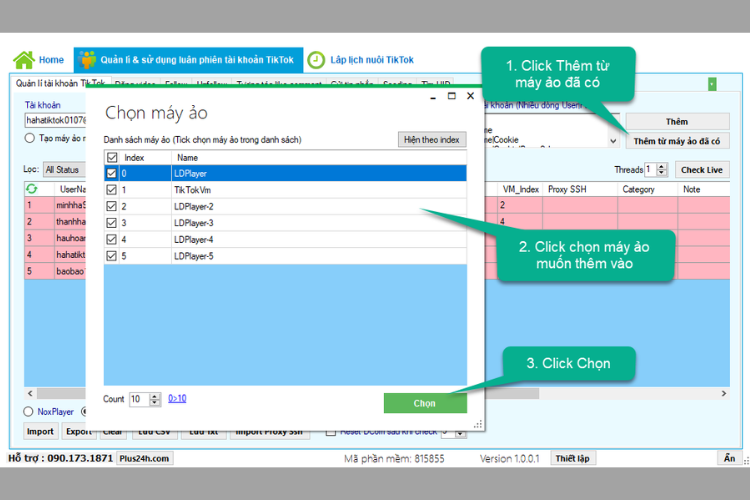Screen dimensions: 750x500
Task: Click the Hiện theo index button
Action: click(431, 140)
